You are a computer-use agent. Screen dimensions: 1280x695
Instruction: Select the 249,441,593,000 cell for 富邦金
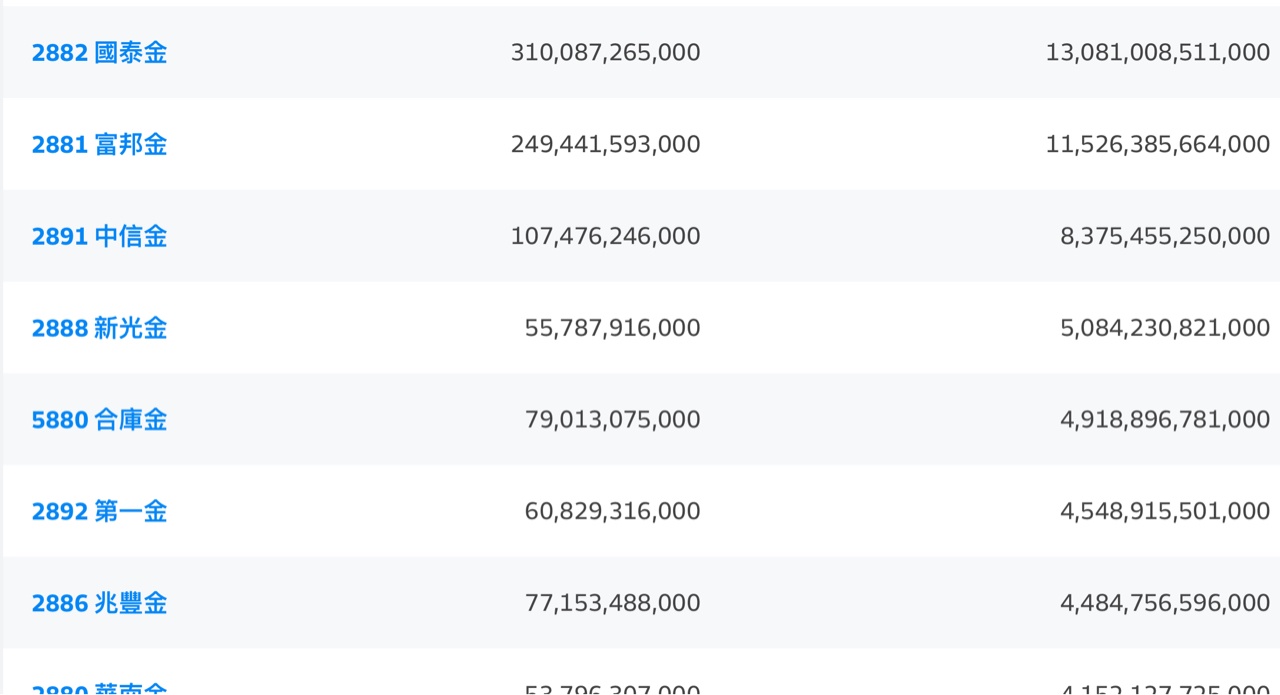point(605,145)
